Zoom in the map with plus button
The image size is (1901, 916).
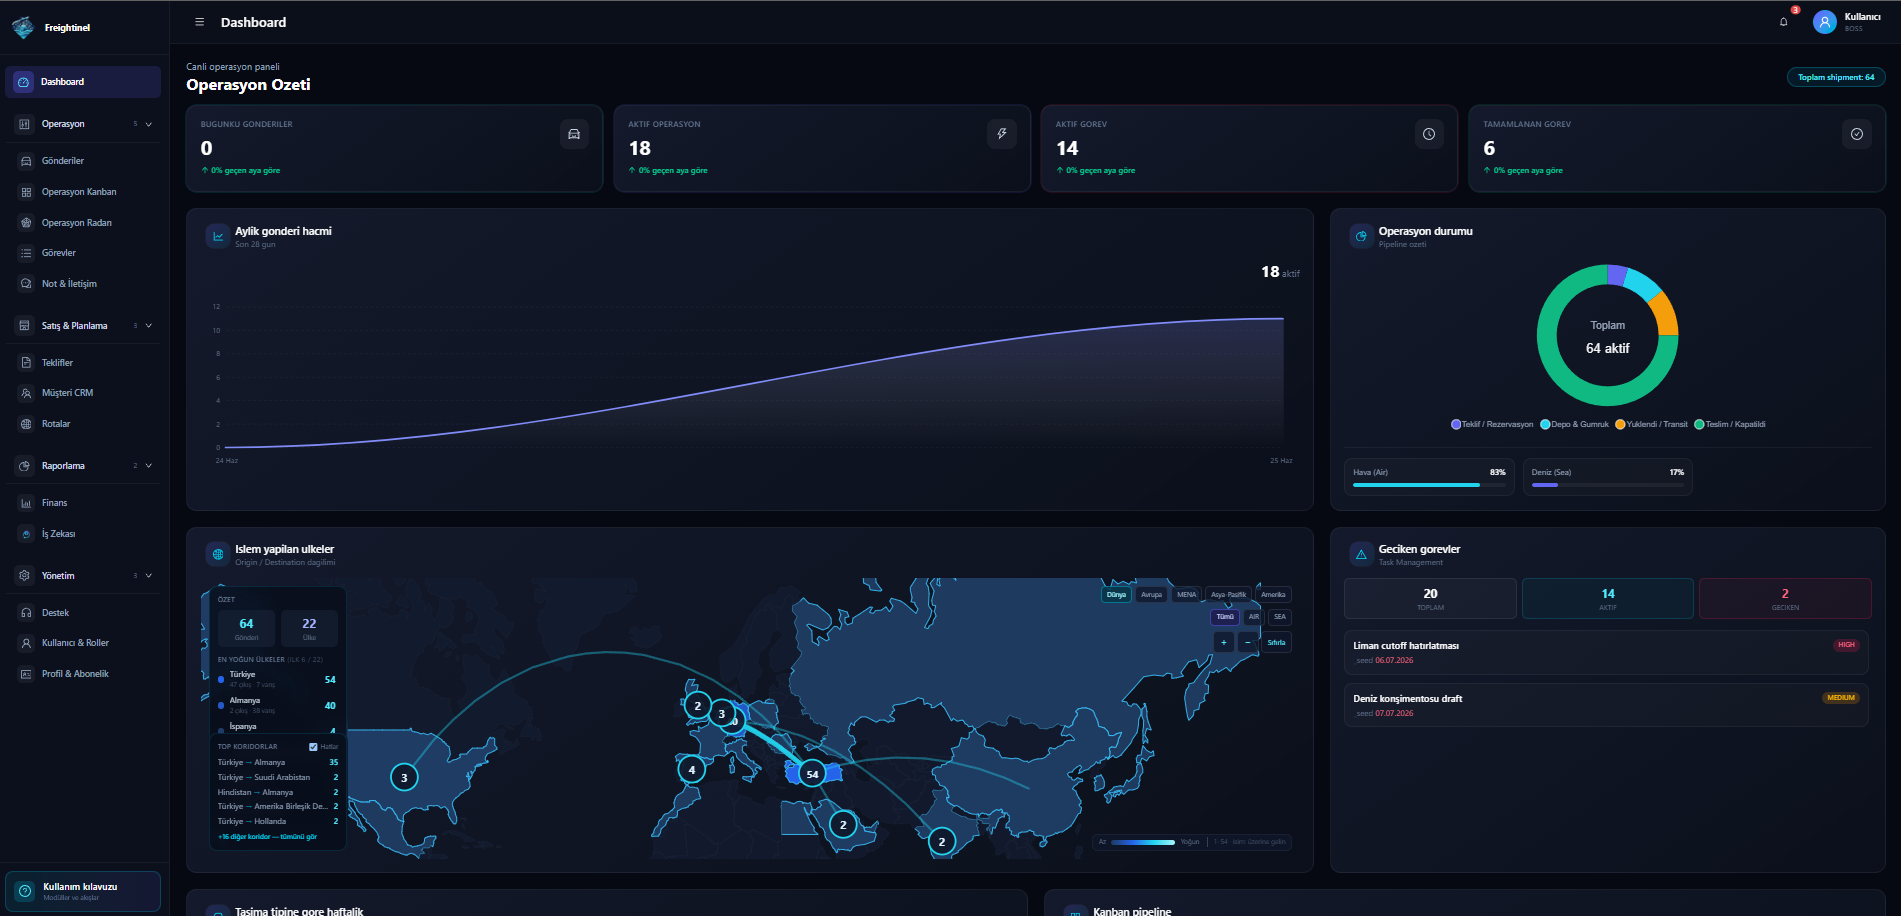(1224, 642)
